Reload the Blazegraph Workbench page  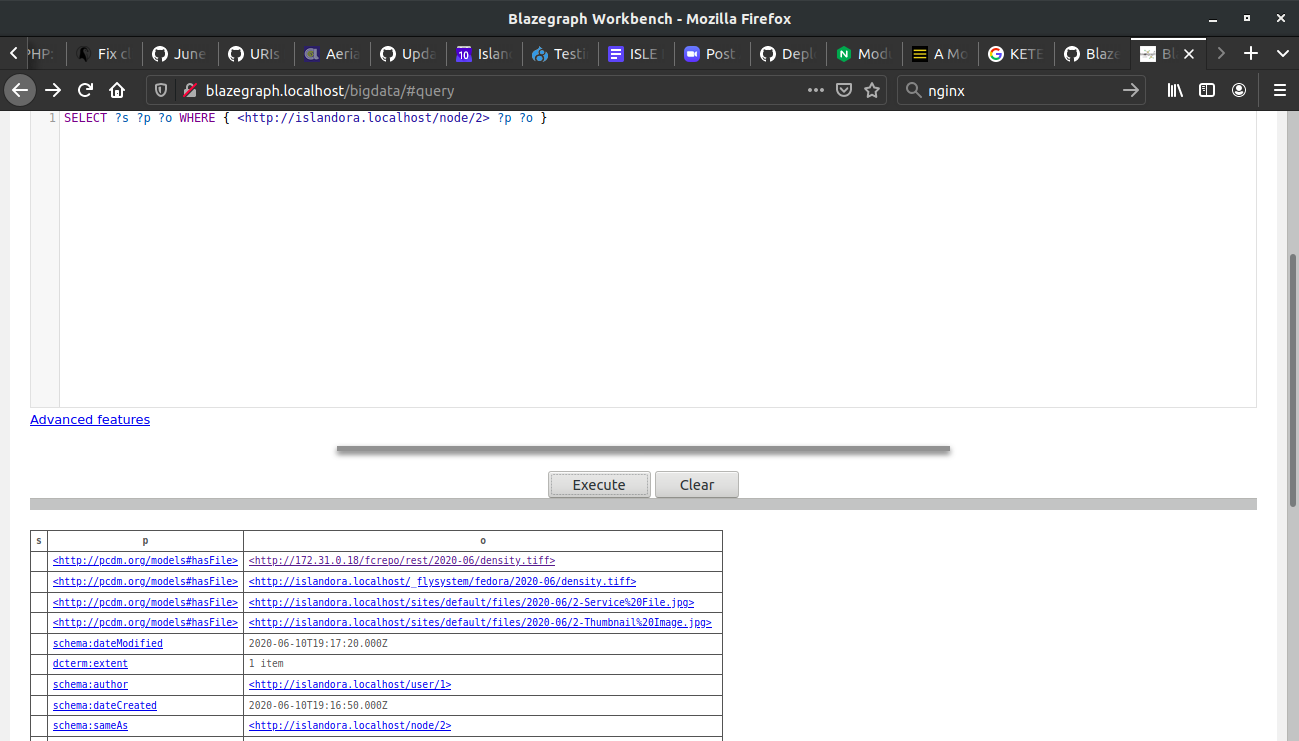pyautogui.click(x=85, y=90)
